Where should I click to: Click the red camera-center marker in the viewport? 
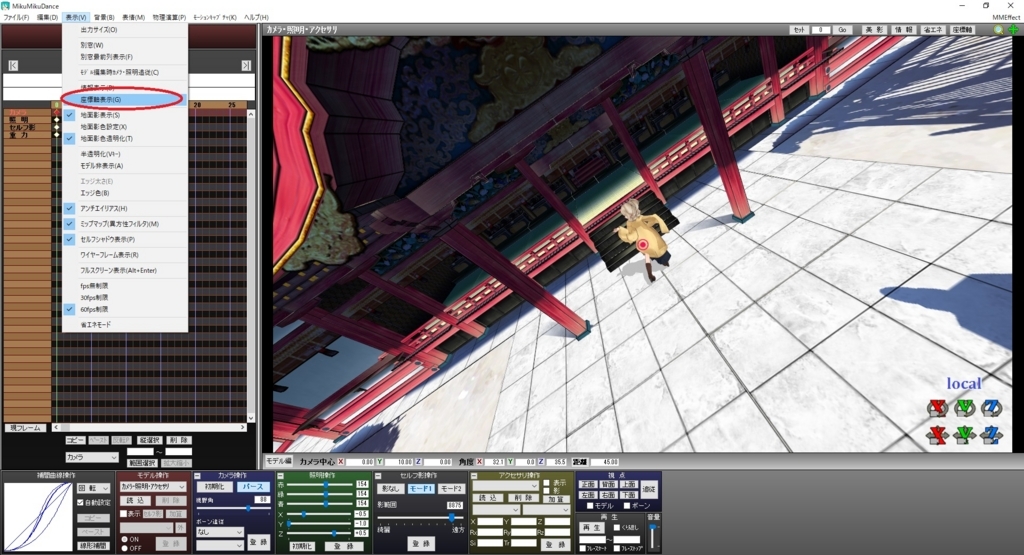643,244
